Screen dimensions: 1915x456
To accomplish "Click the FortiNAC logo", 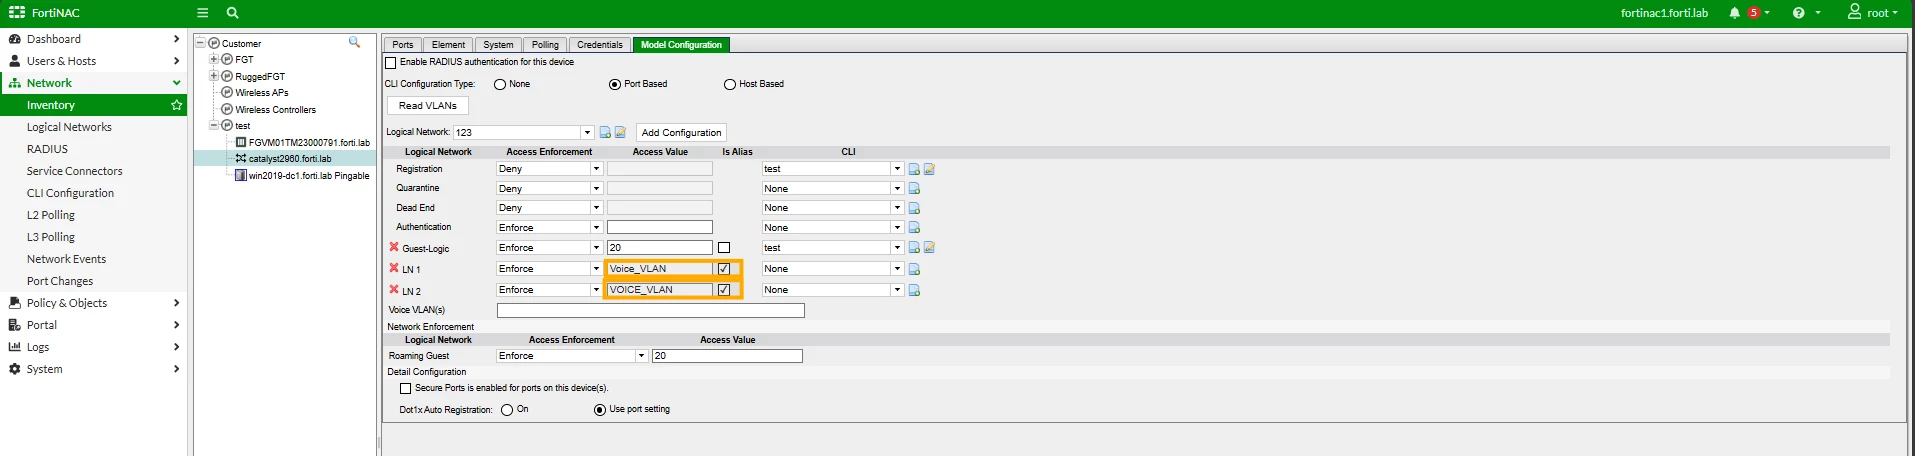I will click(44, 13).
